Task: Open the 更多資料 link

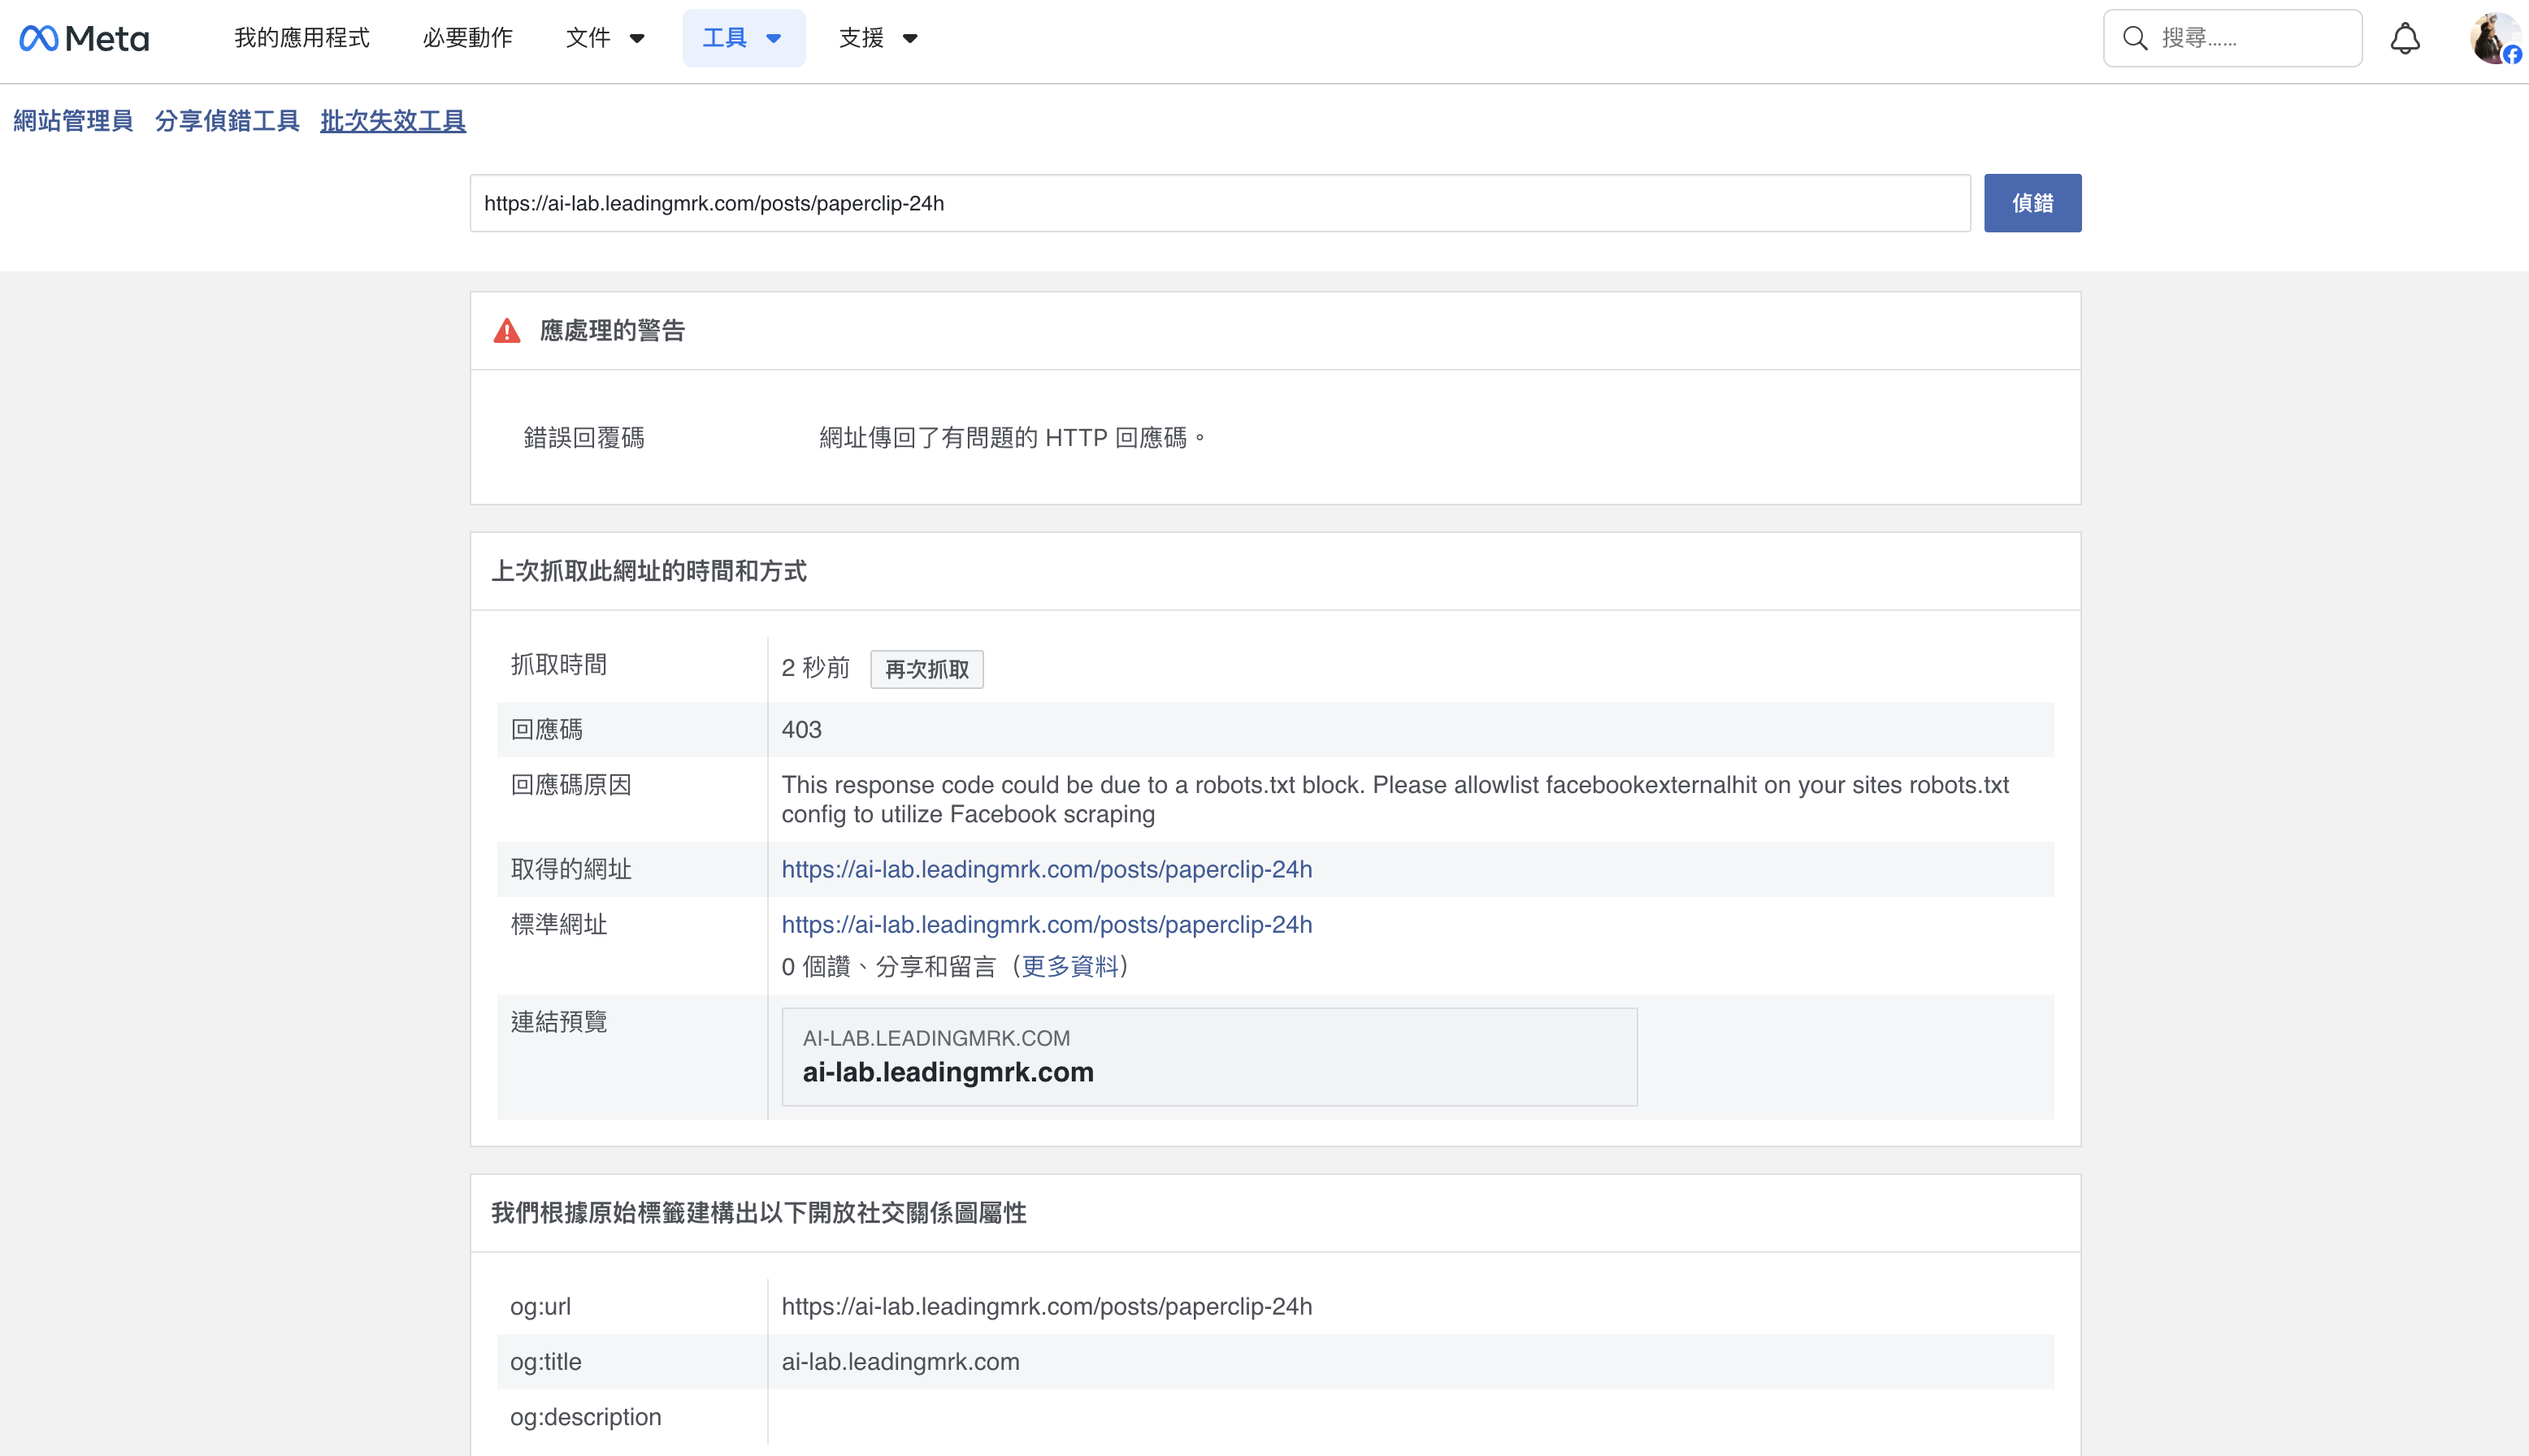Action: (1069, 966)
